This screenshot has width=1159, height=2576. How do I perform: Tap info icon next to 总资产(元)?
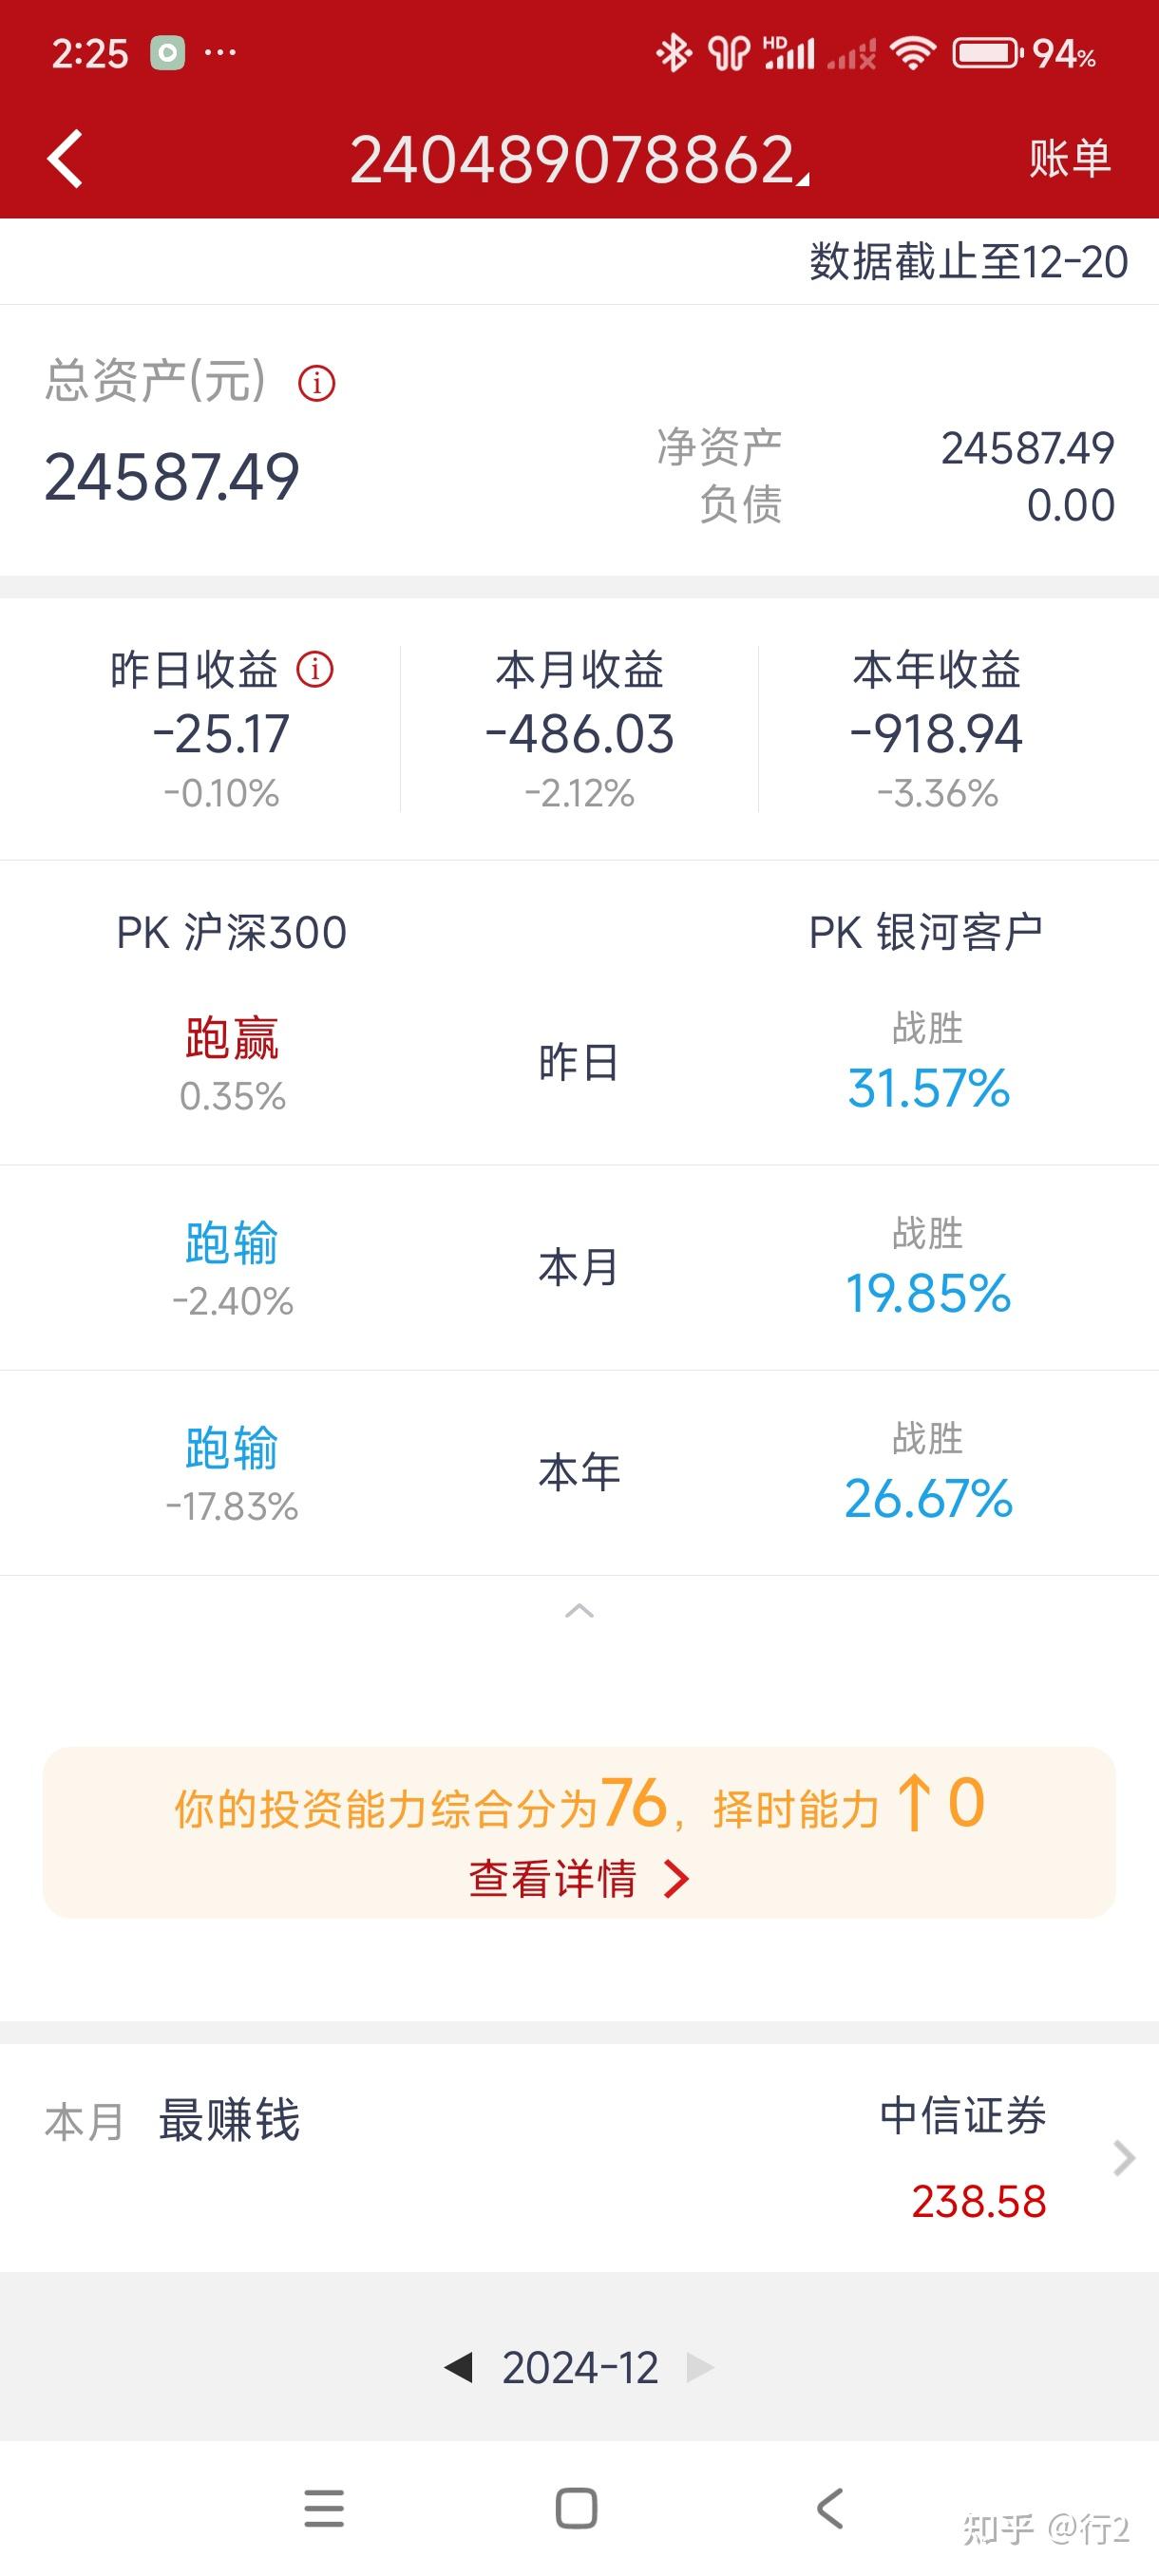point(317,383)
